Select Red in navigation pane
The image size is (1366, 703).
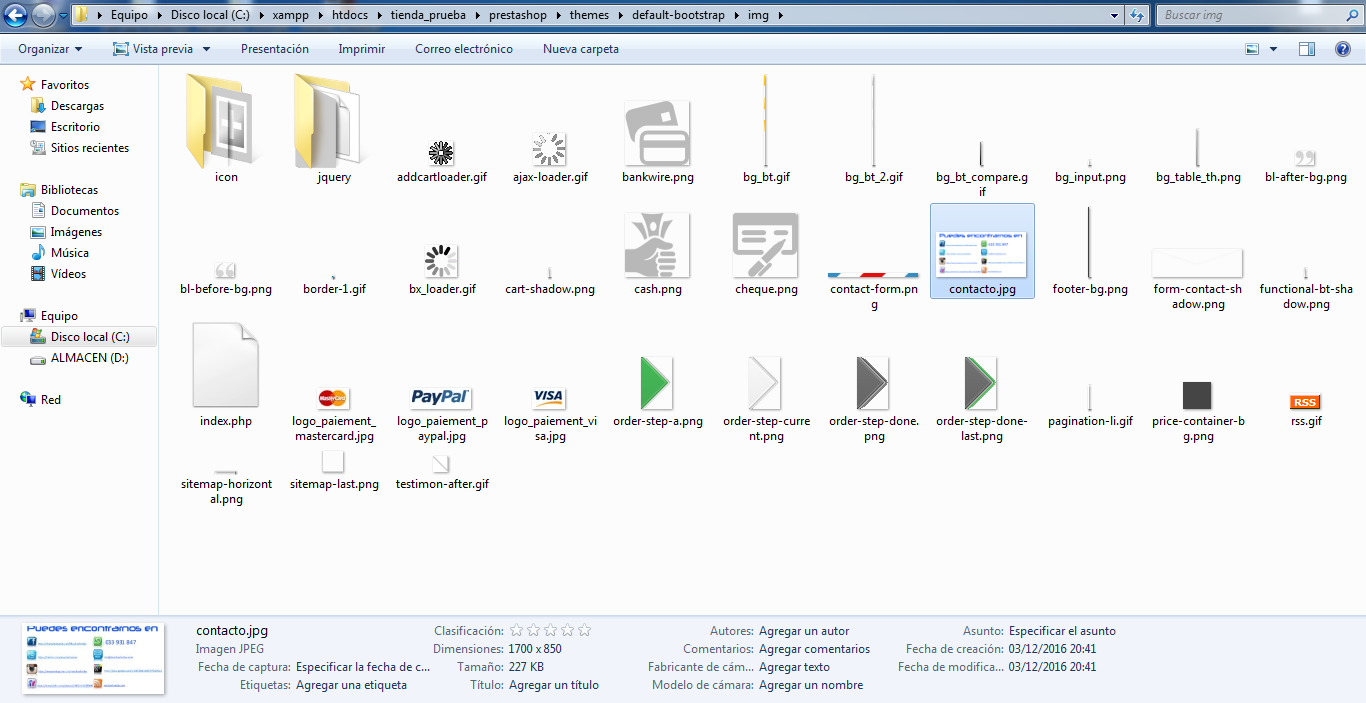coord(50,400)
